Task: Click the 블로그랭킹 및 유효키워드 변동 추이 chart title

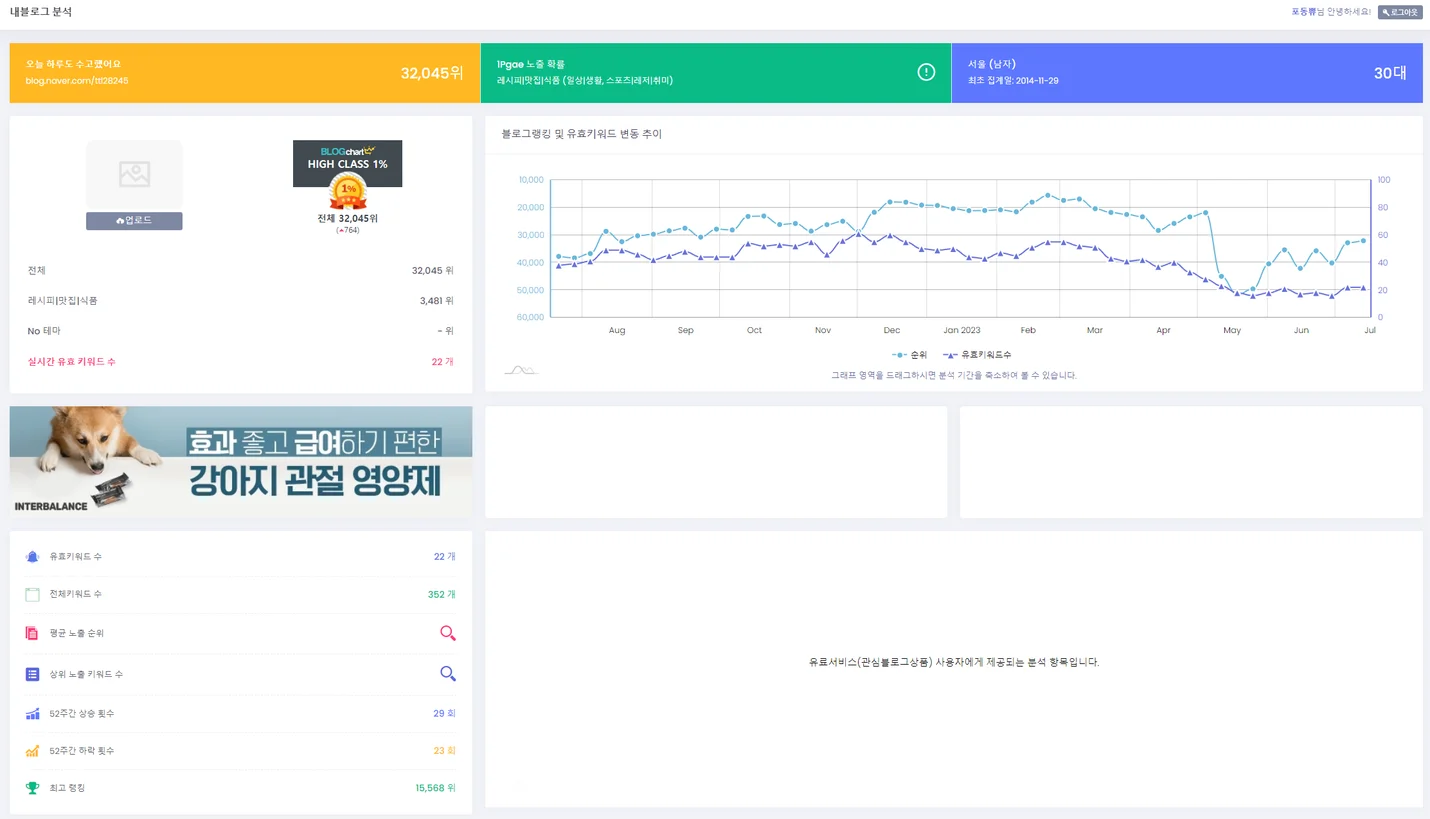Action: (582, 134)
